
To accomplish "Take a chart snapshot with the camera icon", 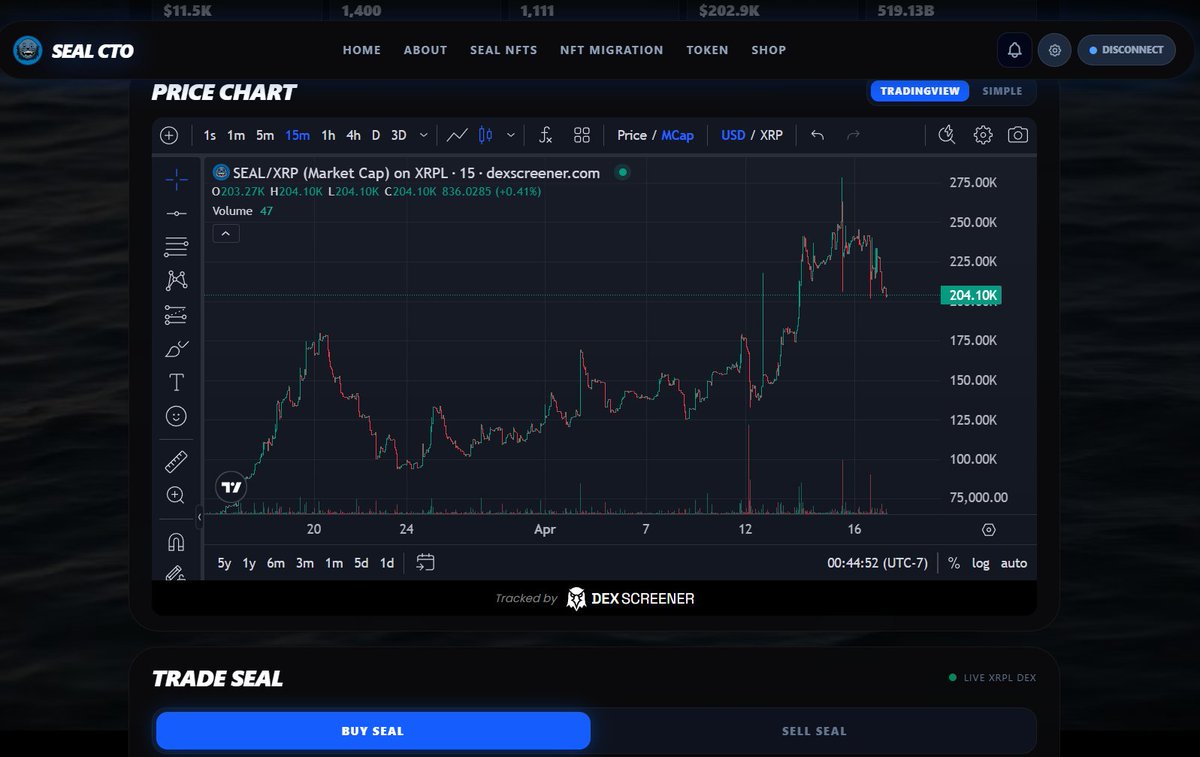I will click(x=1018, y=134).
